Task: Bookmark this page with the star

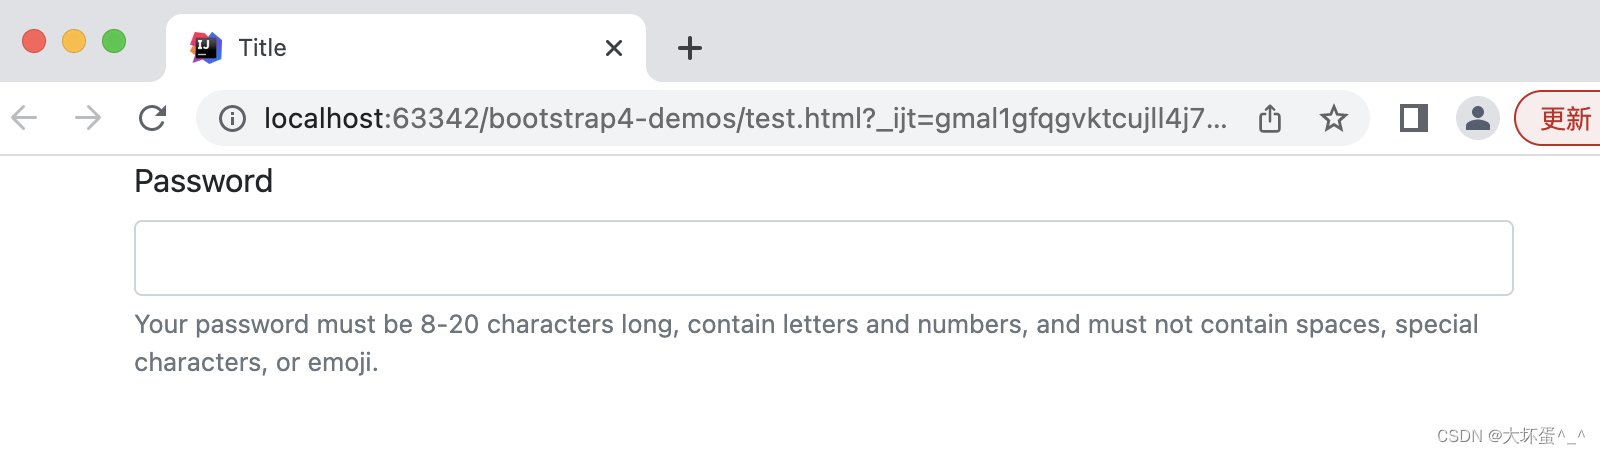Action: click(x=1334, y=119)
